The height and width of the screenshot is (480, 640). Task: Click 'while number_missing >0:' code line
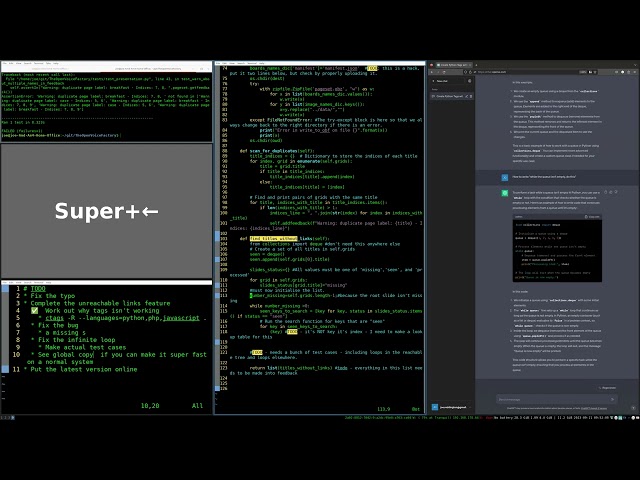280,306
